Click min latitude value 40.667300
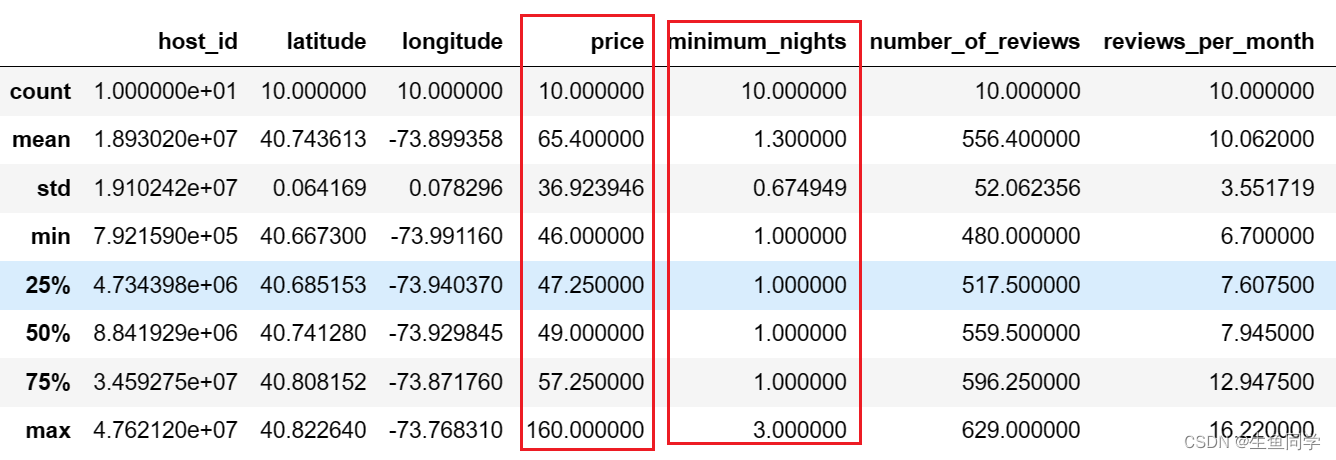 [314, 236]
